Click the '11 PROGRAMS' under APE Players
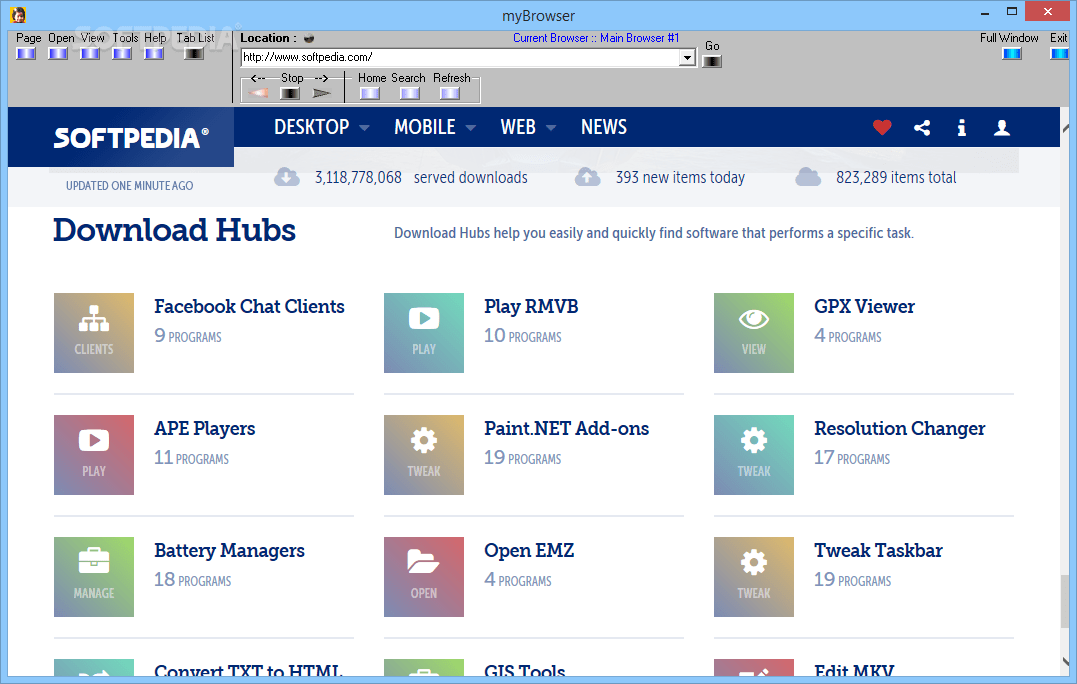1077x684 pixels. (192, 457)
